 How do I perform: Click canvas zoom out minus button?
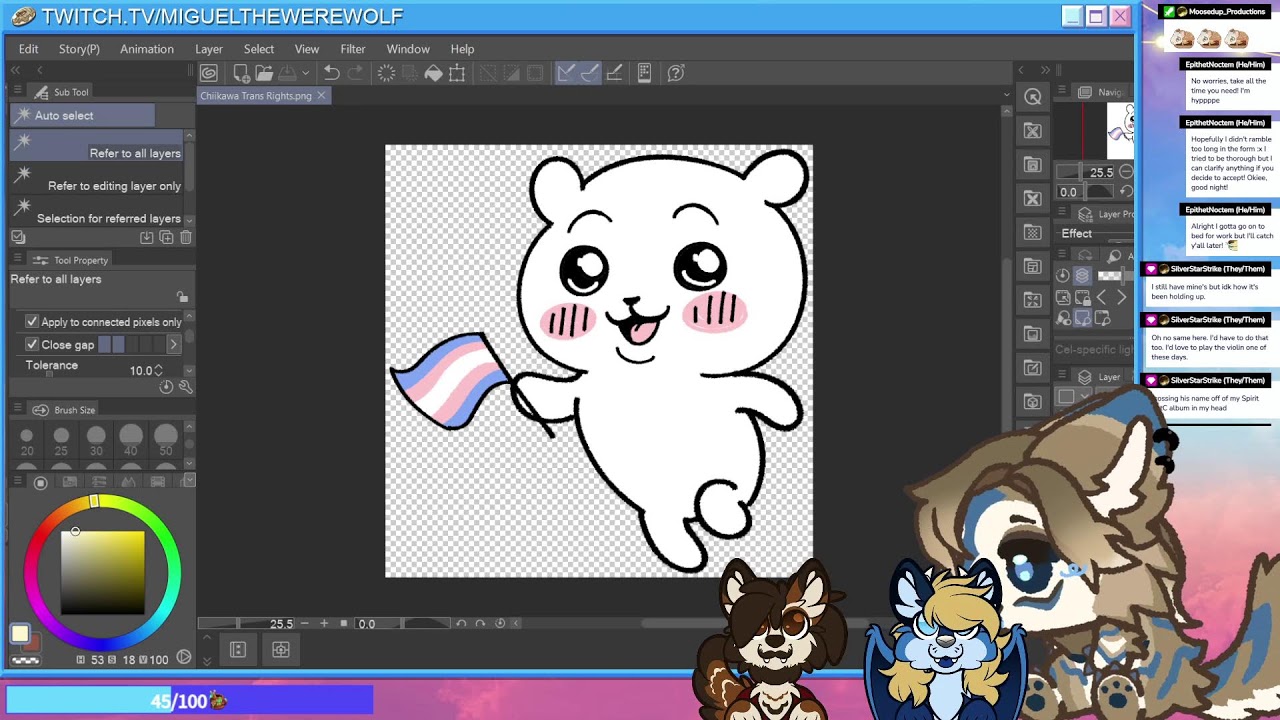coord(306,623)
